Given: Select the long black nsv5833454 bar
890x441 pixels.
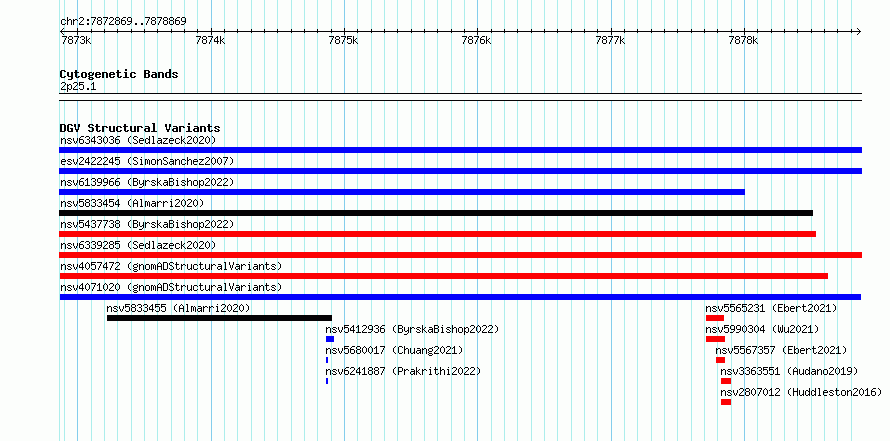Looking at the screenshot, I should coord(436,213).
